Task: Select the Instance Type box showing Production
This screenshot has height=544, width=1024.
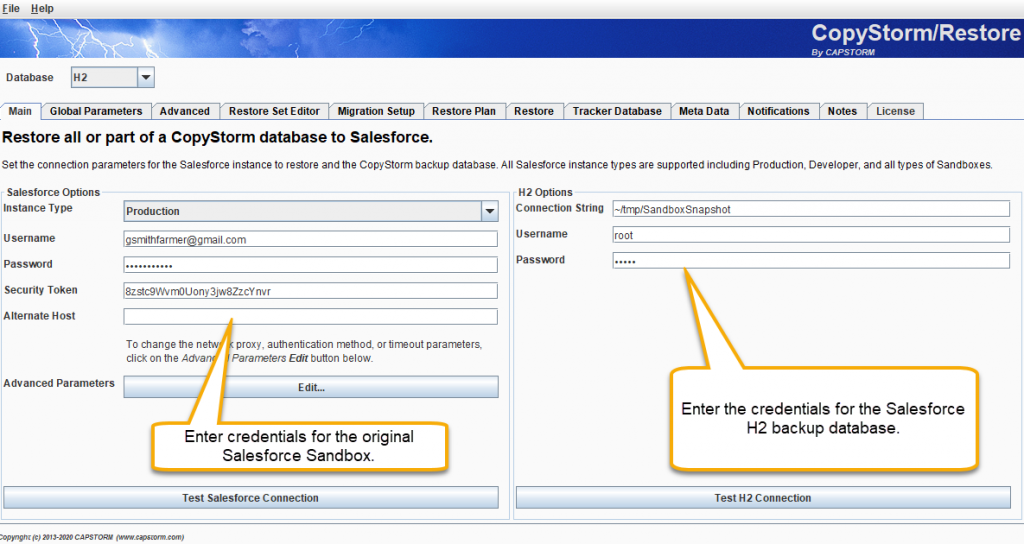Action: [311, 211]
